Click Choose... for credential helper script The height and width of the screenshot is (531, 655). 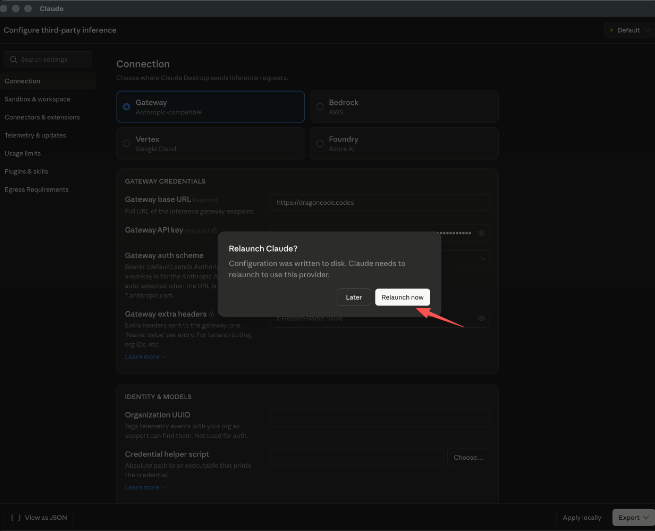tap(468, 457)
